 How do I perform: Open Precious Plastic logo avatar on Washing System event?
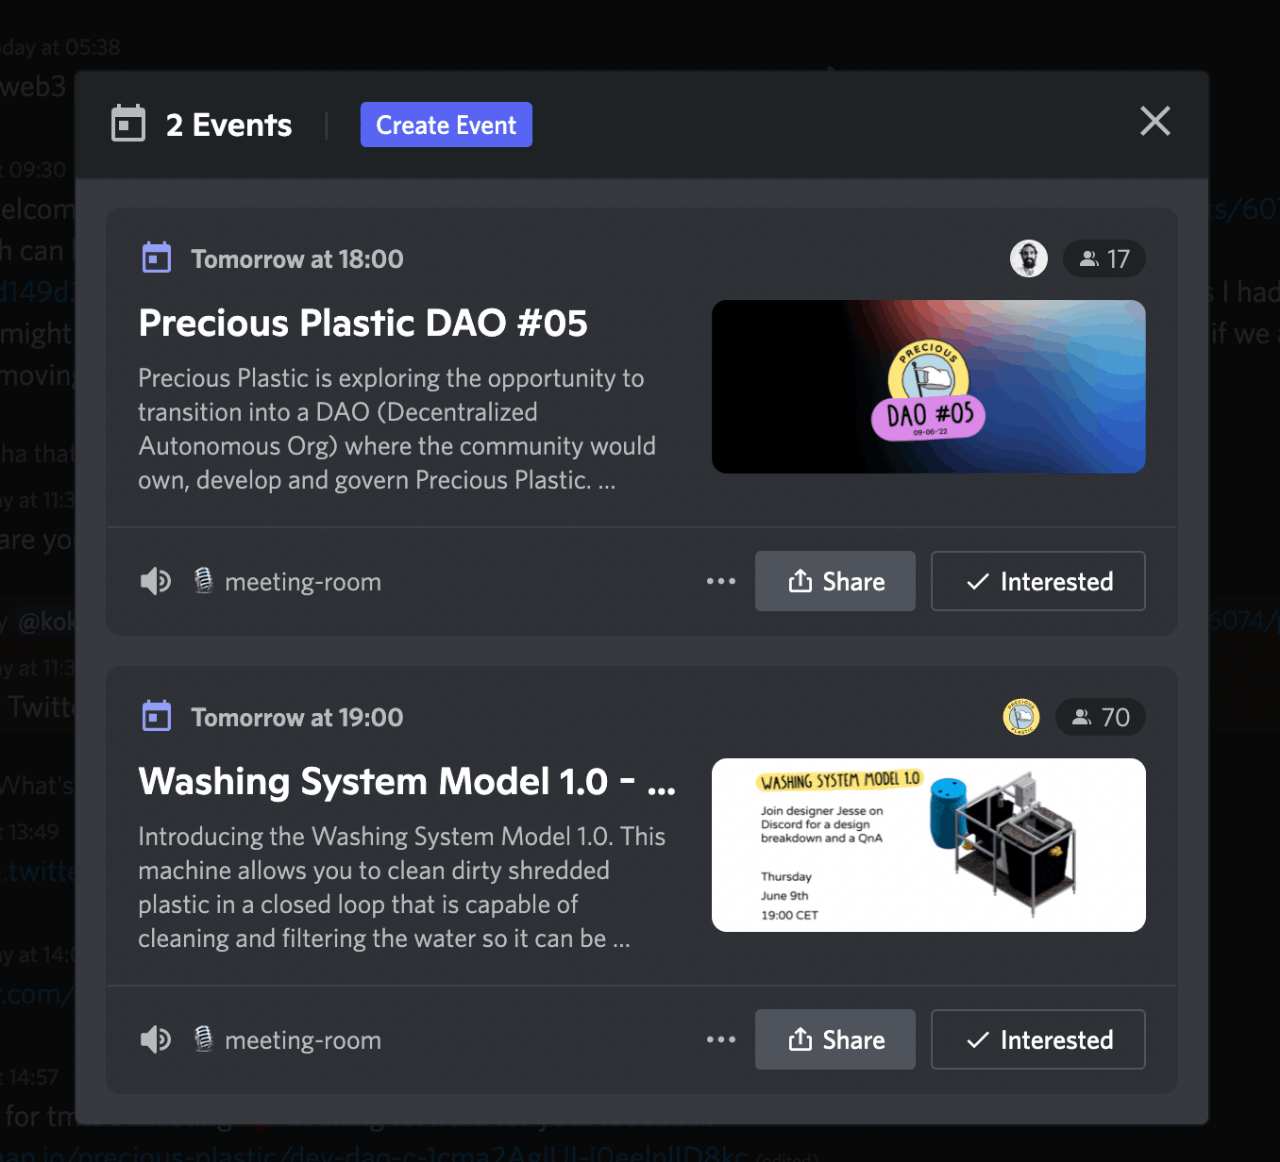click(1021, 717)
